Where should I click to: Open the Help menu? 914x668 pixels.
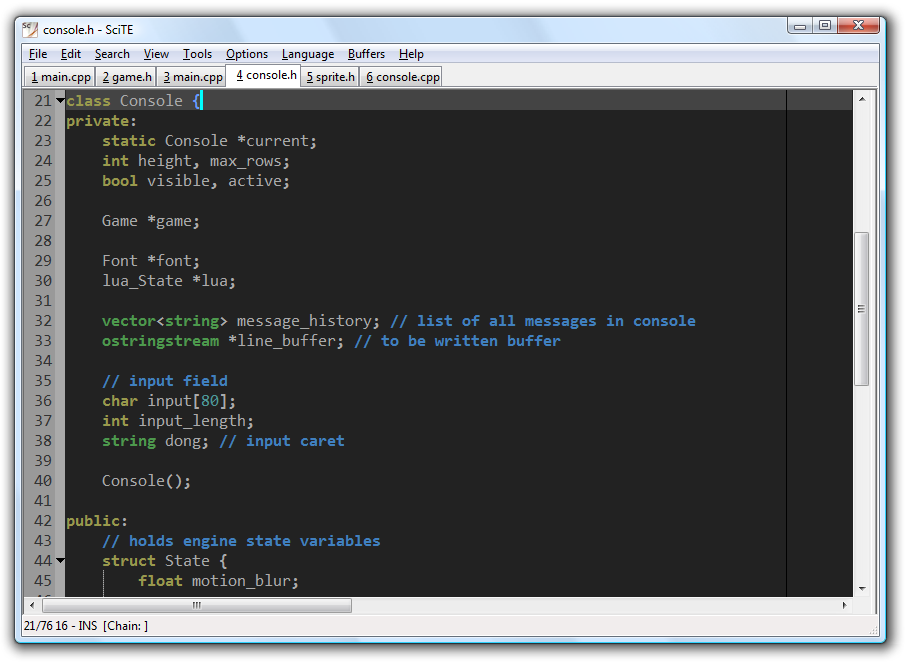[411, 54]
